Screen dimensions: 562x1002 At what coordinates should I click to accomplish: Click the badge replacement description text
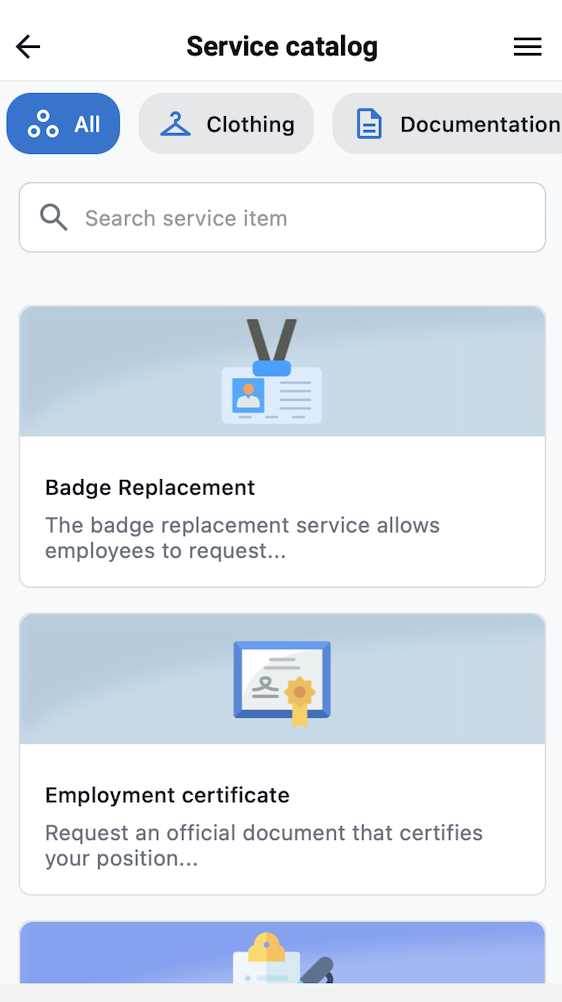tap(242, 538)
